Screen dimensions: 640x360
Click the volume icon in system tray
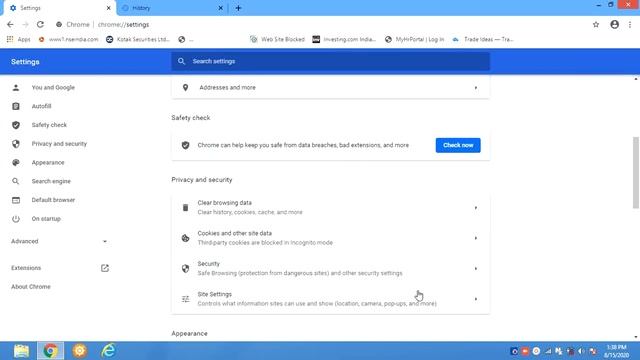pos(581,351)
